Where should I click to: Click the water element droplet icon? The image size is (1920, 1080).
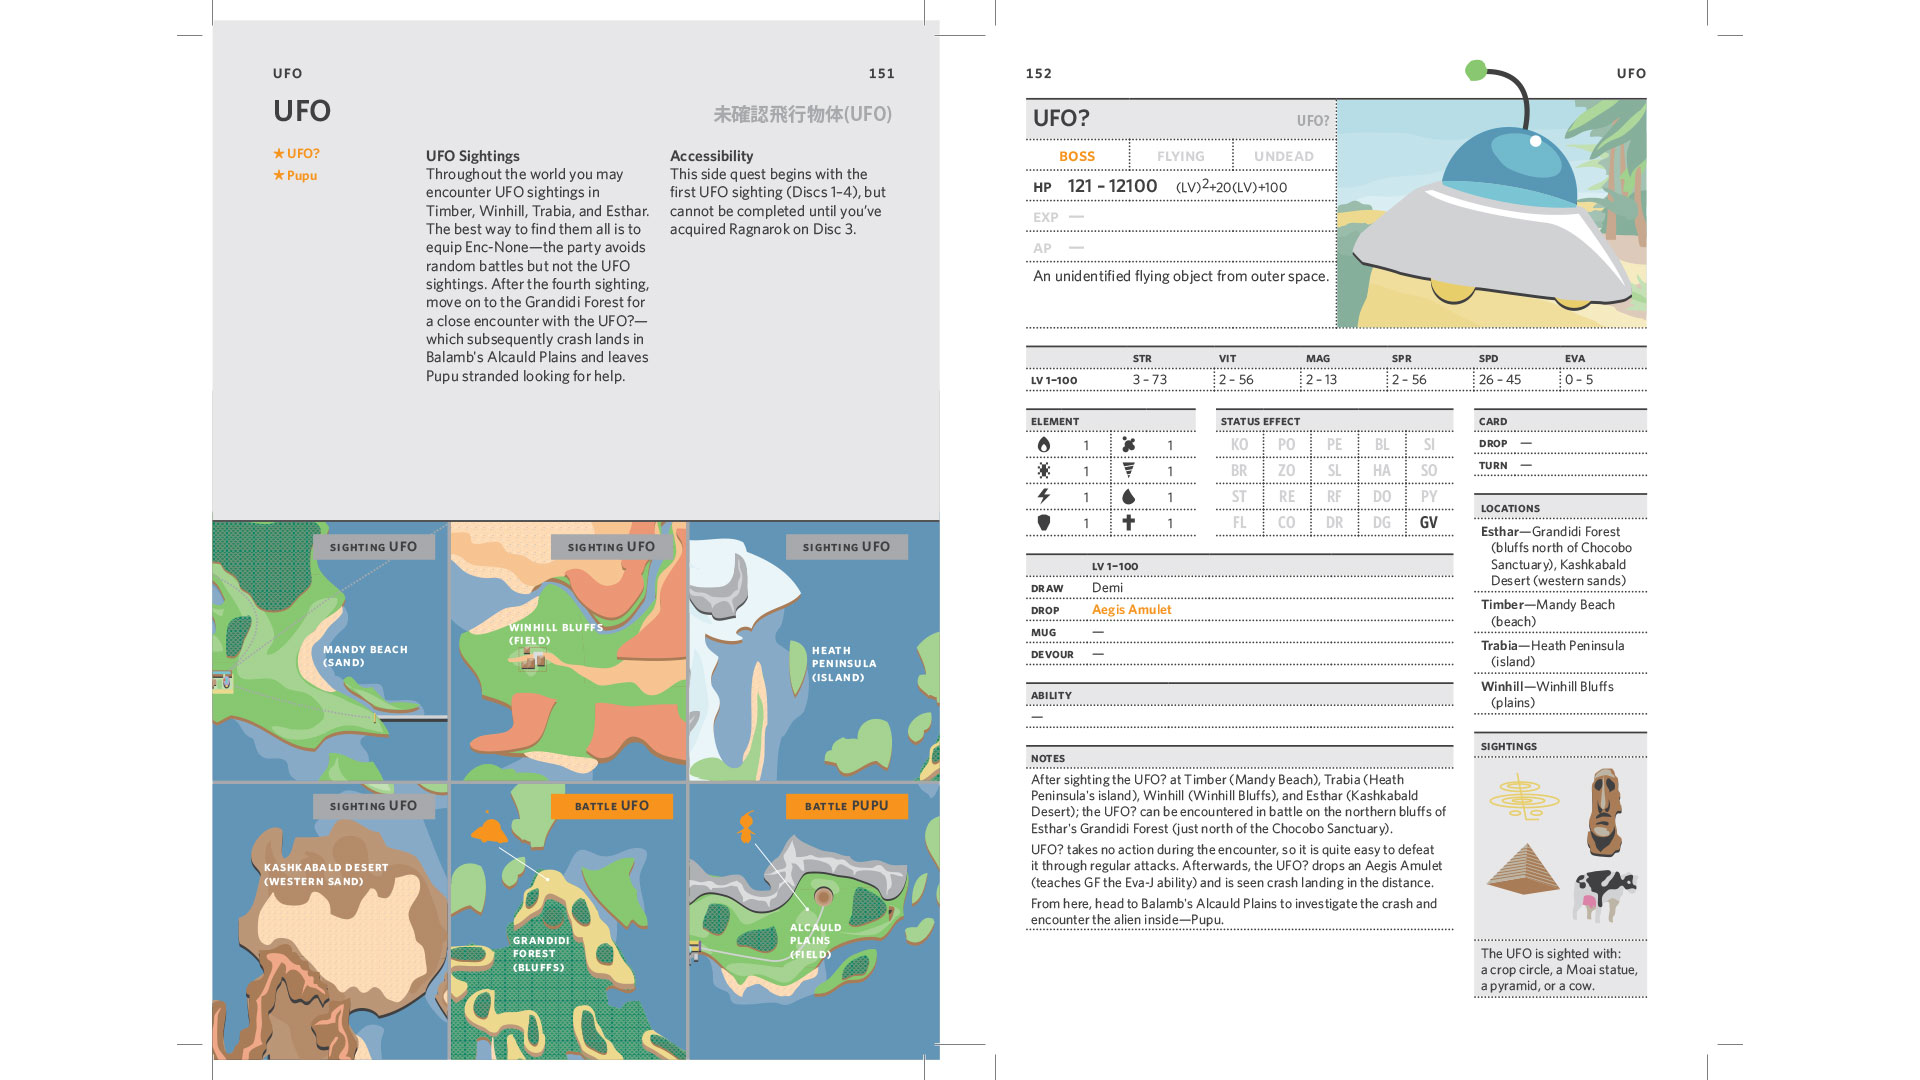coord(1129,497)
